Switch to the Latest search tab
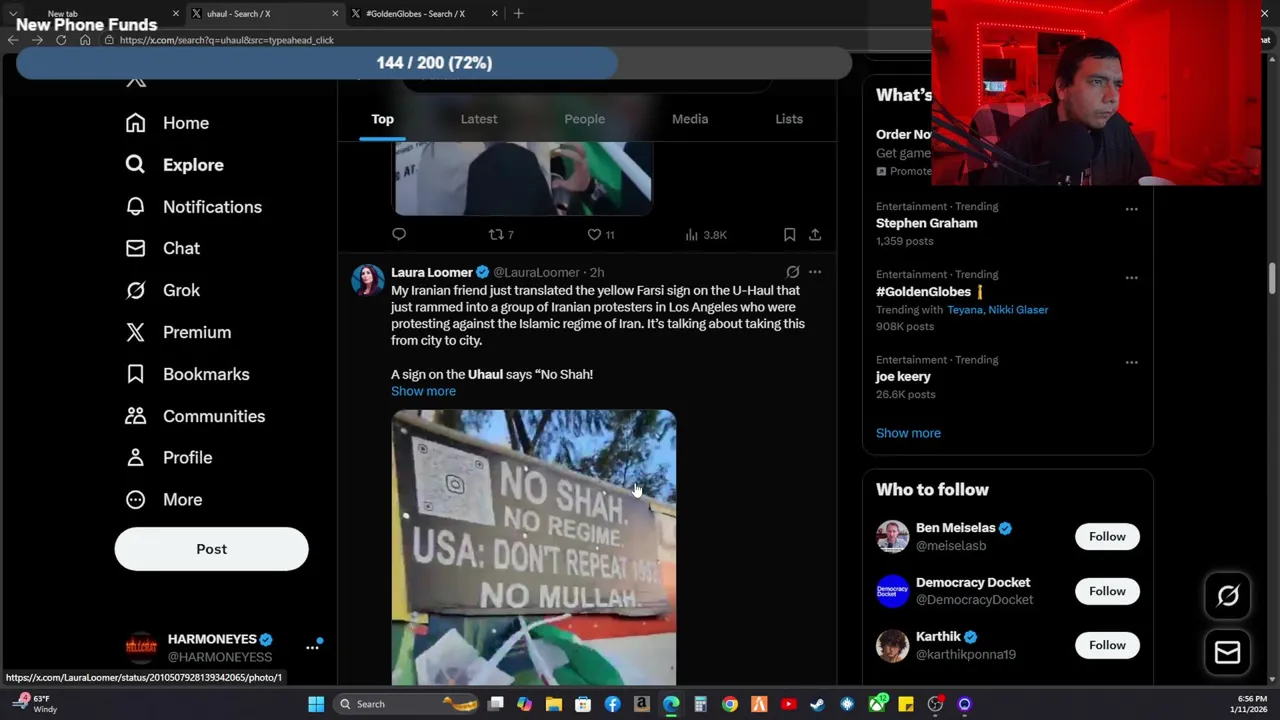The width and height of the screenshot is (1280, 720). tap(479, 119)
